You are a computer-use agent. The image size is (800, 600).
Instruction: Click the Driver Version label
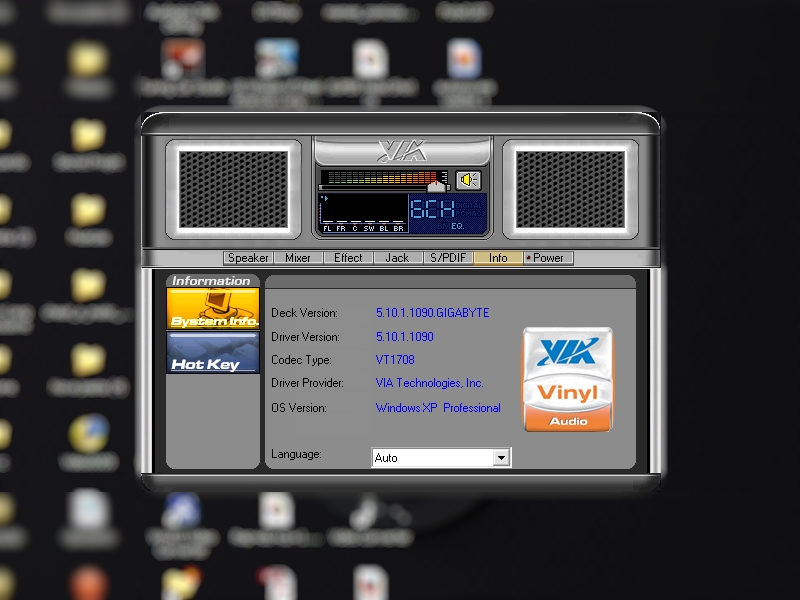305,337
